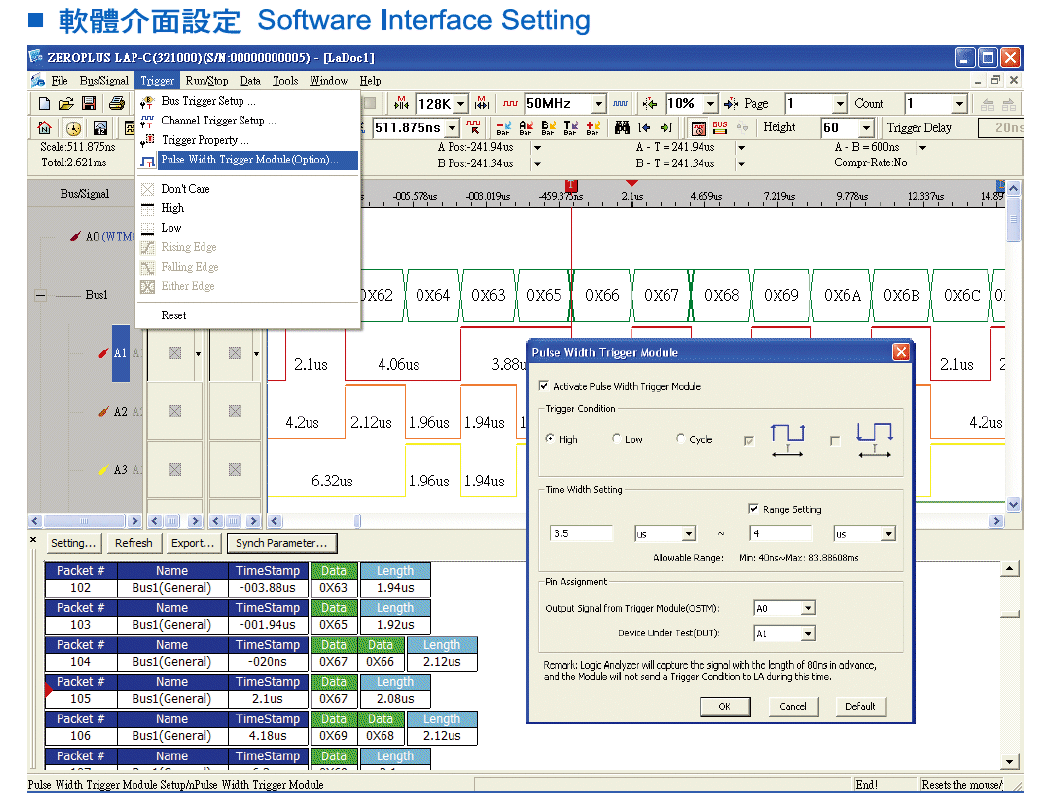This screenshot has height=810, width=1038.
Task: Open the 10% trigger position dropdown
Action: [x=710, y=104]
